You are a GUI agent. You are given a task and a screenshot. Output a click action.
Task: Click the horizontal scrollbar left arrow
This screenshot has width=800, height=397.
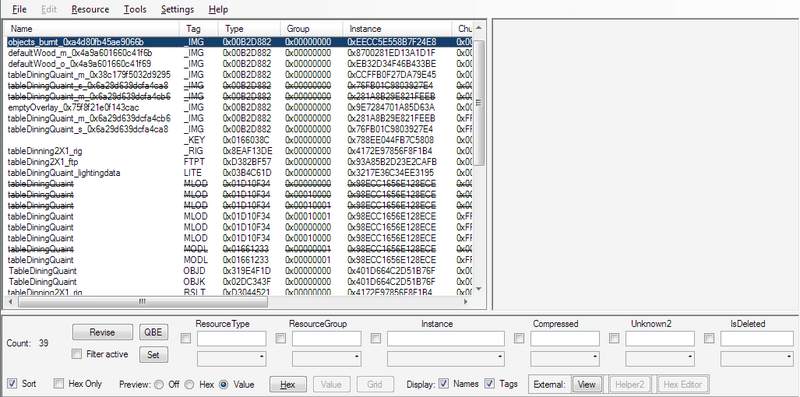pos(11,302)
